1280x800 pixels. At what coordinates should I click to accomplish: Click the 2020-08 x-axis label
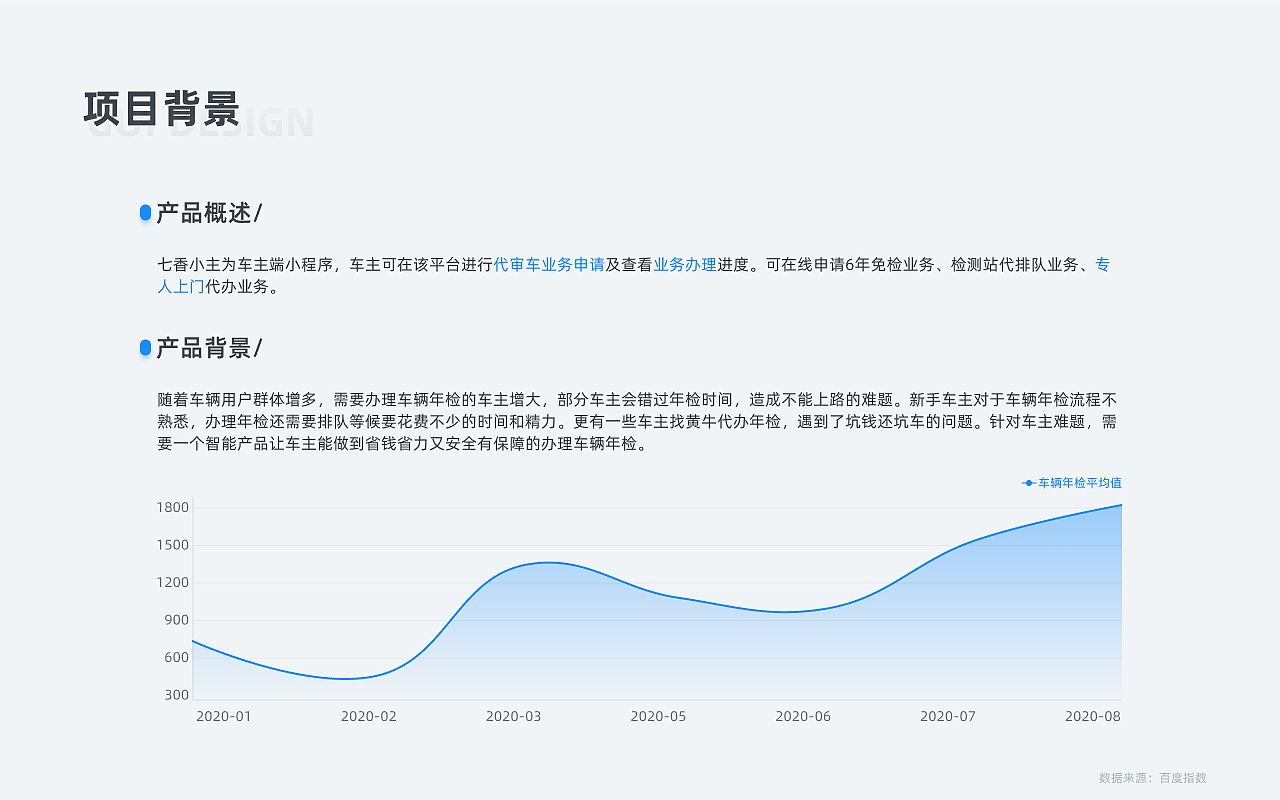[1093, 716]
